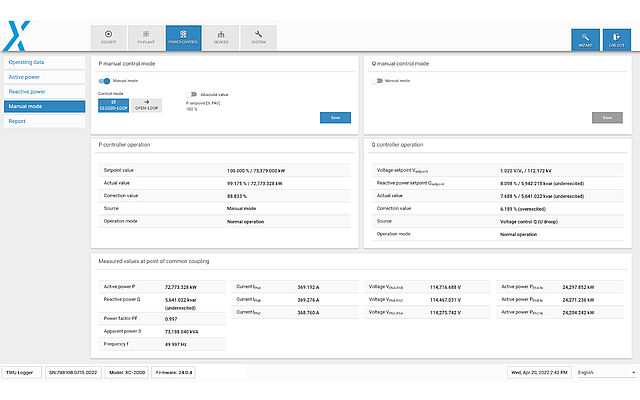The image size is (640, 400).
Task: Select Open Loop control mode
Action: point(147,105)
